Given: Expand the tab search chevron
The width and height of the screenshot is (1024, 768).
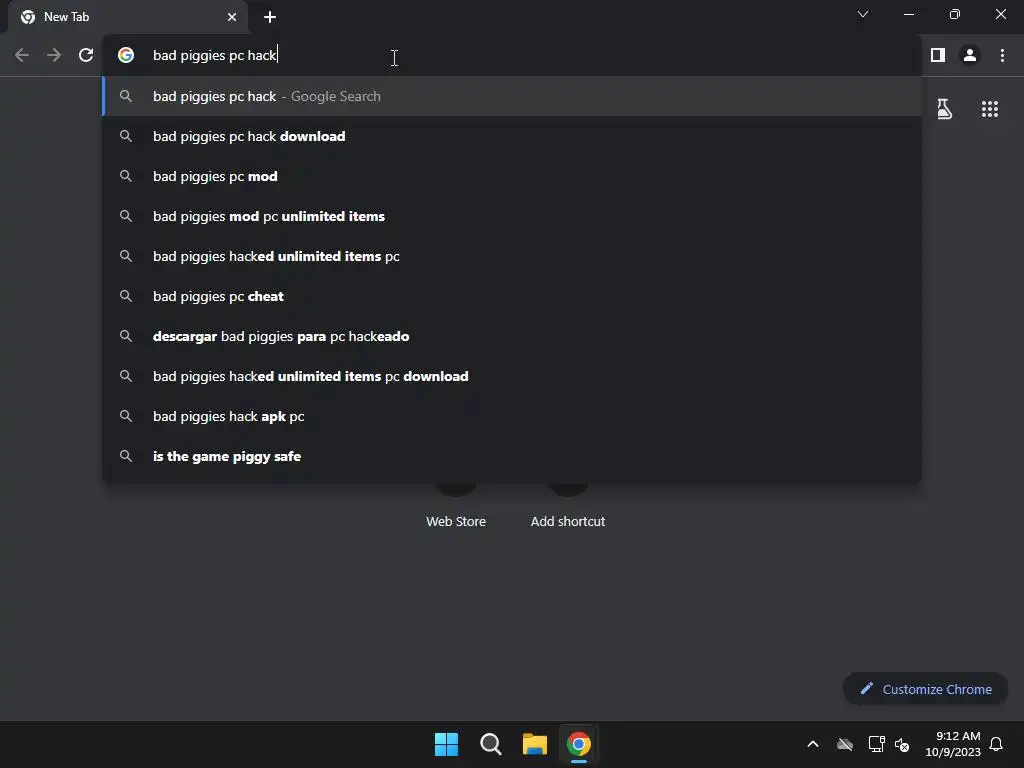Looking at the screenshot, I should pyautogui.click(x=863, y=14).
